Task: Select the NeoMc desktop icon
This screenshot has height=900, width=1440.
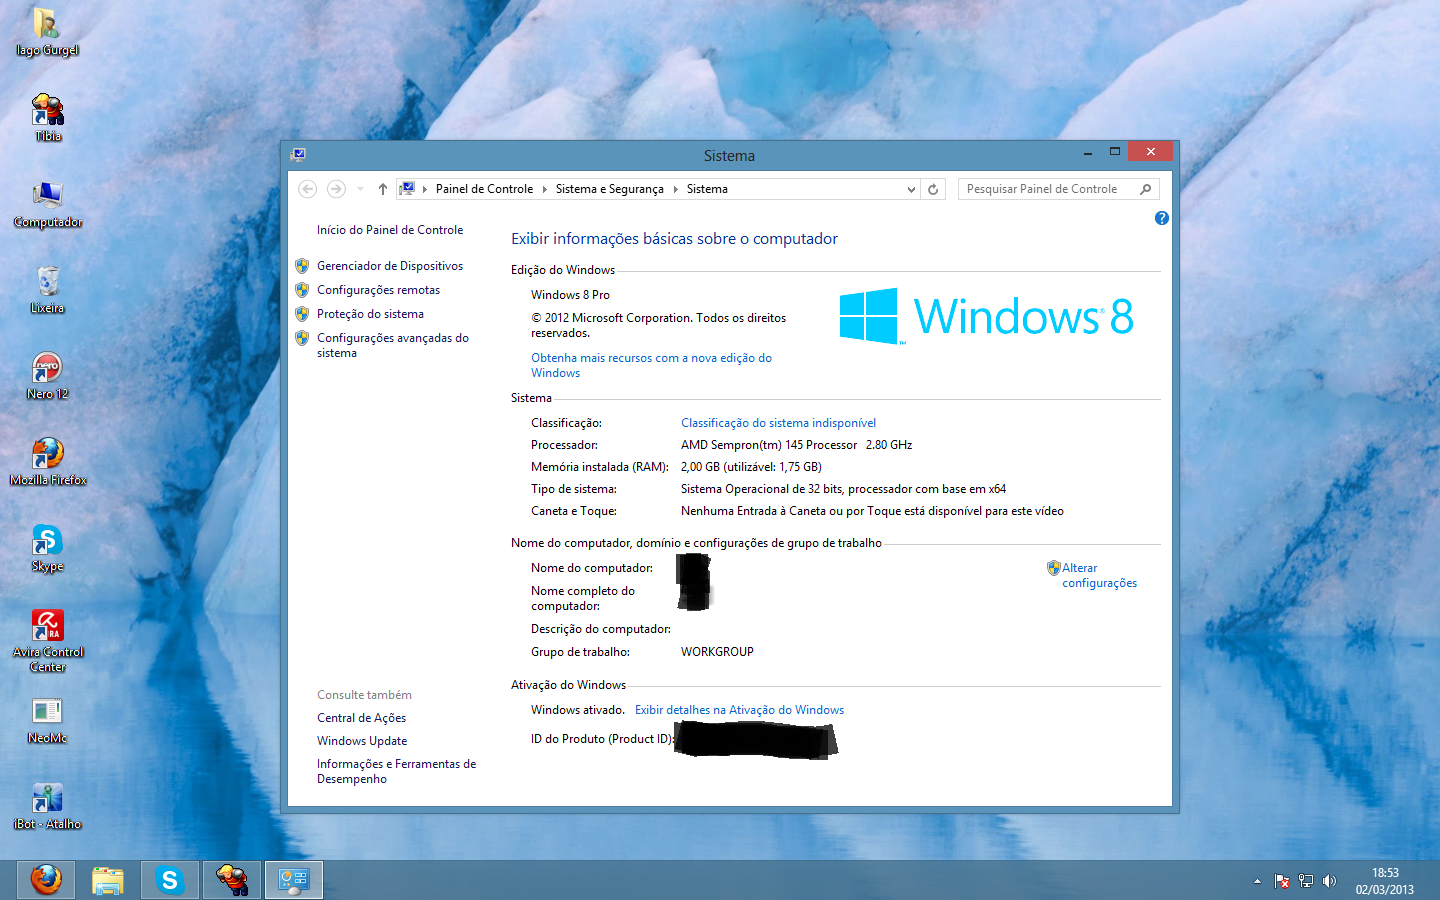Action: [x=47, y=720]
